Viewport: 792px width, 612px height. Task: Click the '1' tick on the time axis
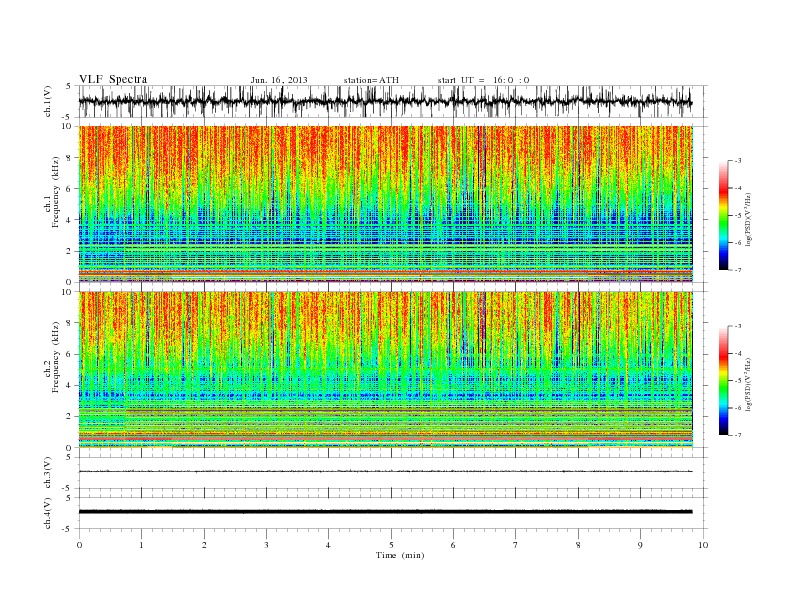tap(142, 545)
